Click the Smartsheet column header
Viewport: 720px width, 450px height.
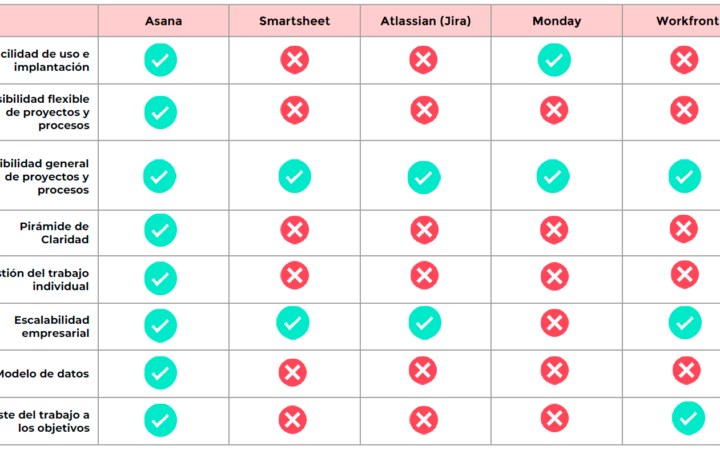(294, 21)
